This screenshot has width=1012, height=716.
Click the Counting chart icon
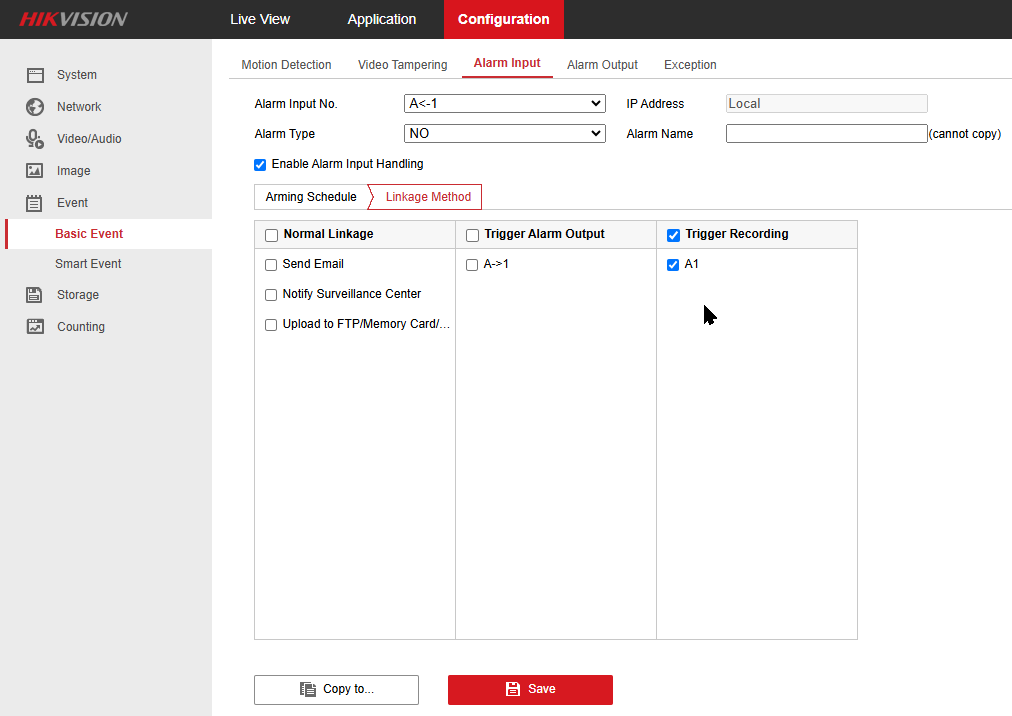[x=35, y=327]
